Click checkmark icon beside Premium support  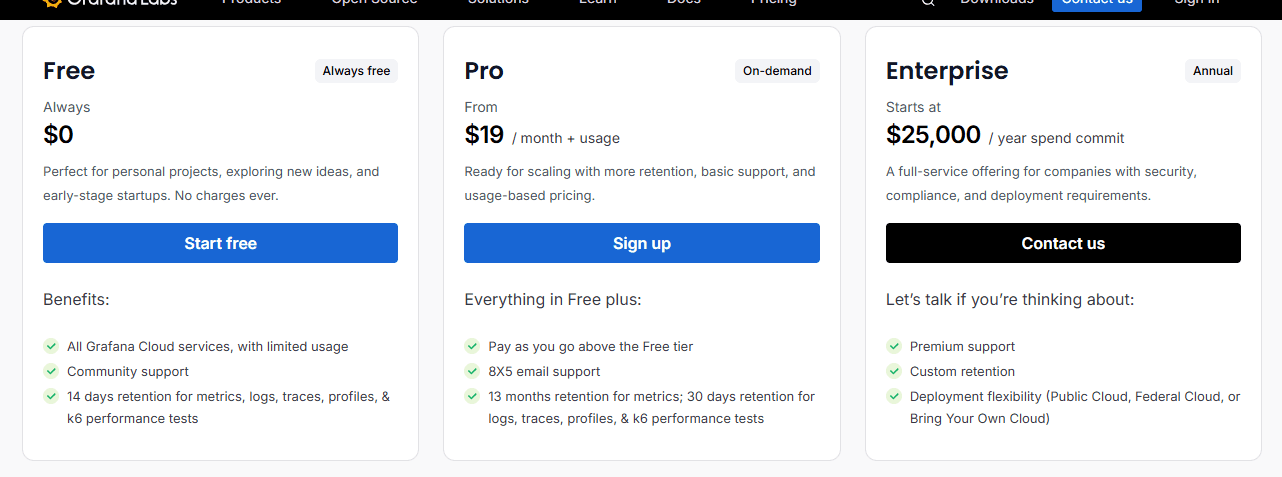894,346
